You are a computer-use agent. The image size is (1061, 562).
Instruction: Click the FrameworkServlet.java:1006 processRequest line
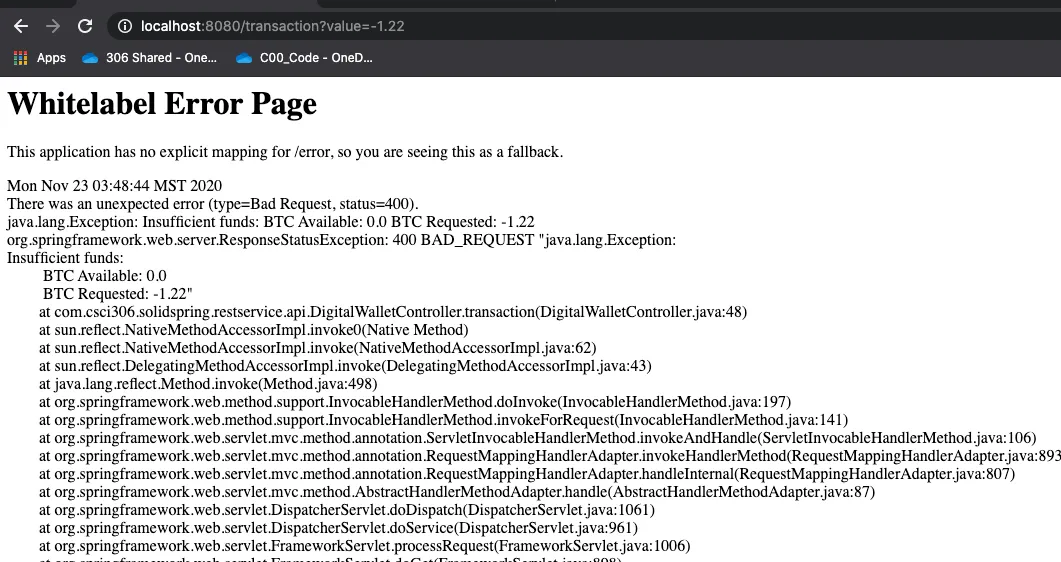click(364, 546)
